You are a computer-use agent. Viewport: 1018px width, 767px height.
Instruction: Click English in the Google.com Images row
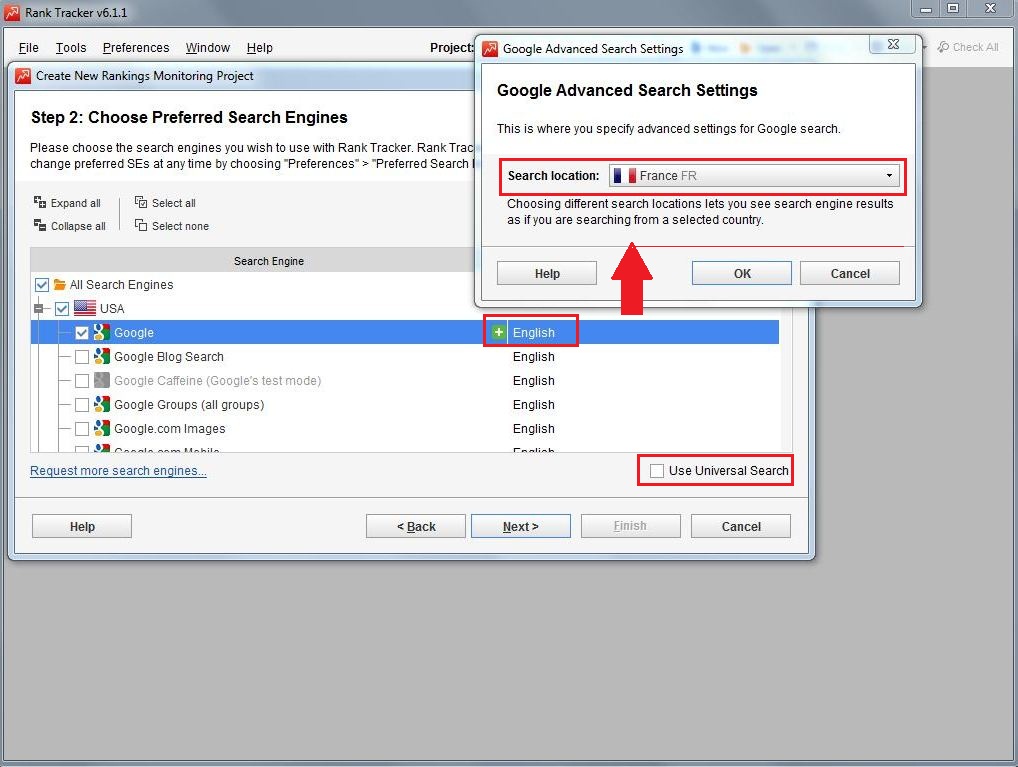click(x=534, y=429)
